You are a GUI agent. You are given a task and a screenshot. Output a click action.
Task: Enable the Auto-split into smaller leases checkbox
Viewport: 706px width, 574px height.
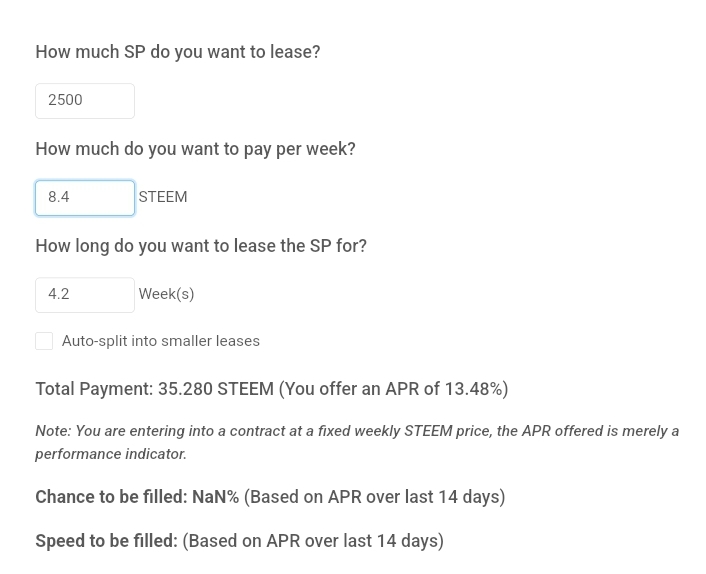44,341
